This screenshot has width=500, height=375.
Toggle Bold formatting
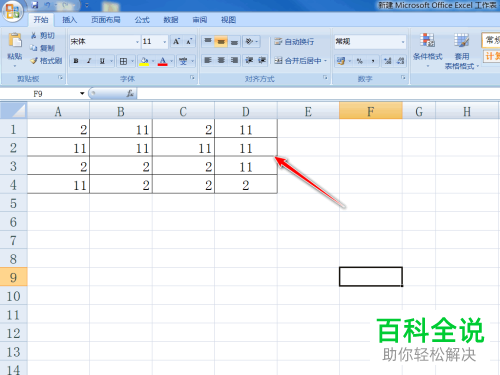(x=76, y=61)
